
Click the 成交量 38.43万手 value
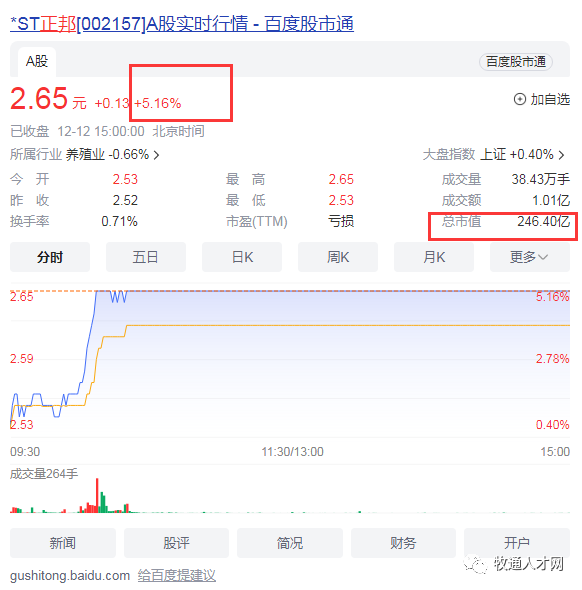(x=541, y=179)
